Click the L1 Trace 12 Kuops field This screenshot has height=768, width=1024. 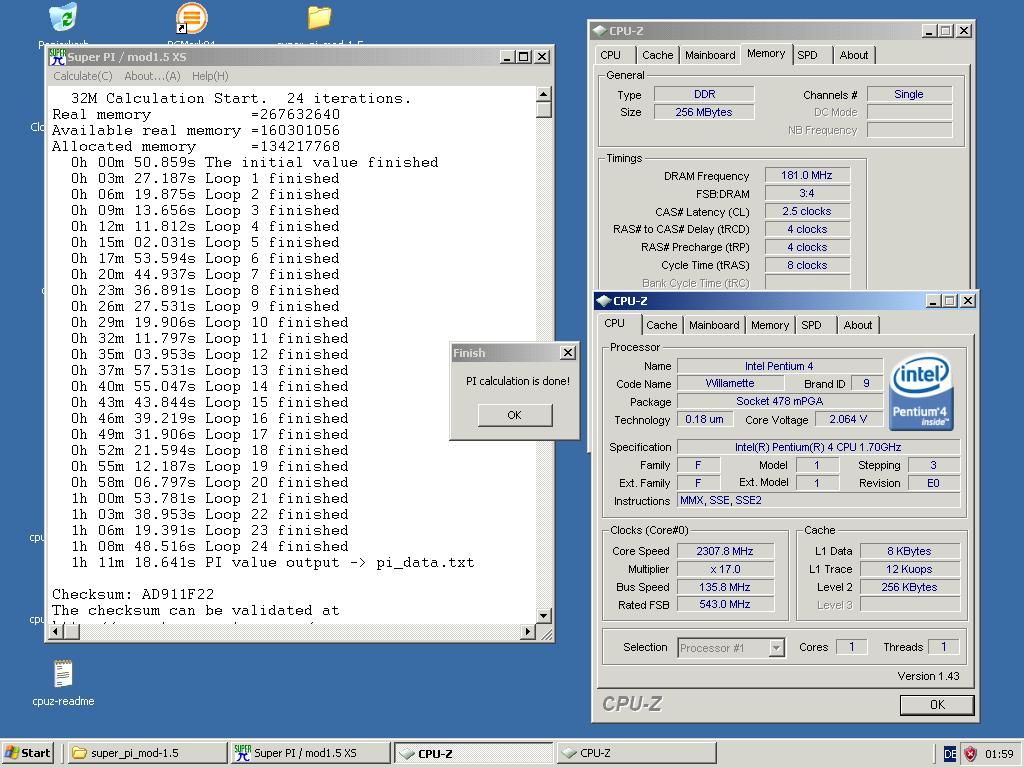click(x=910, y=569)
